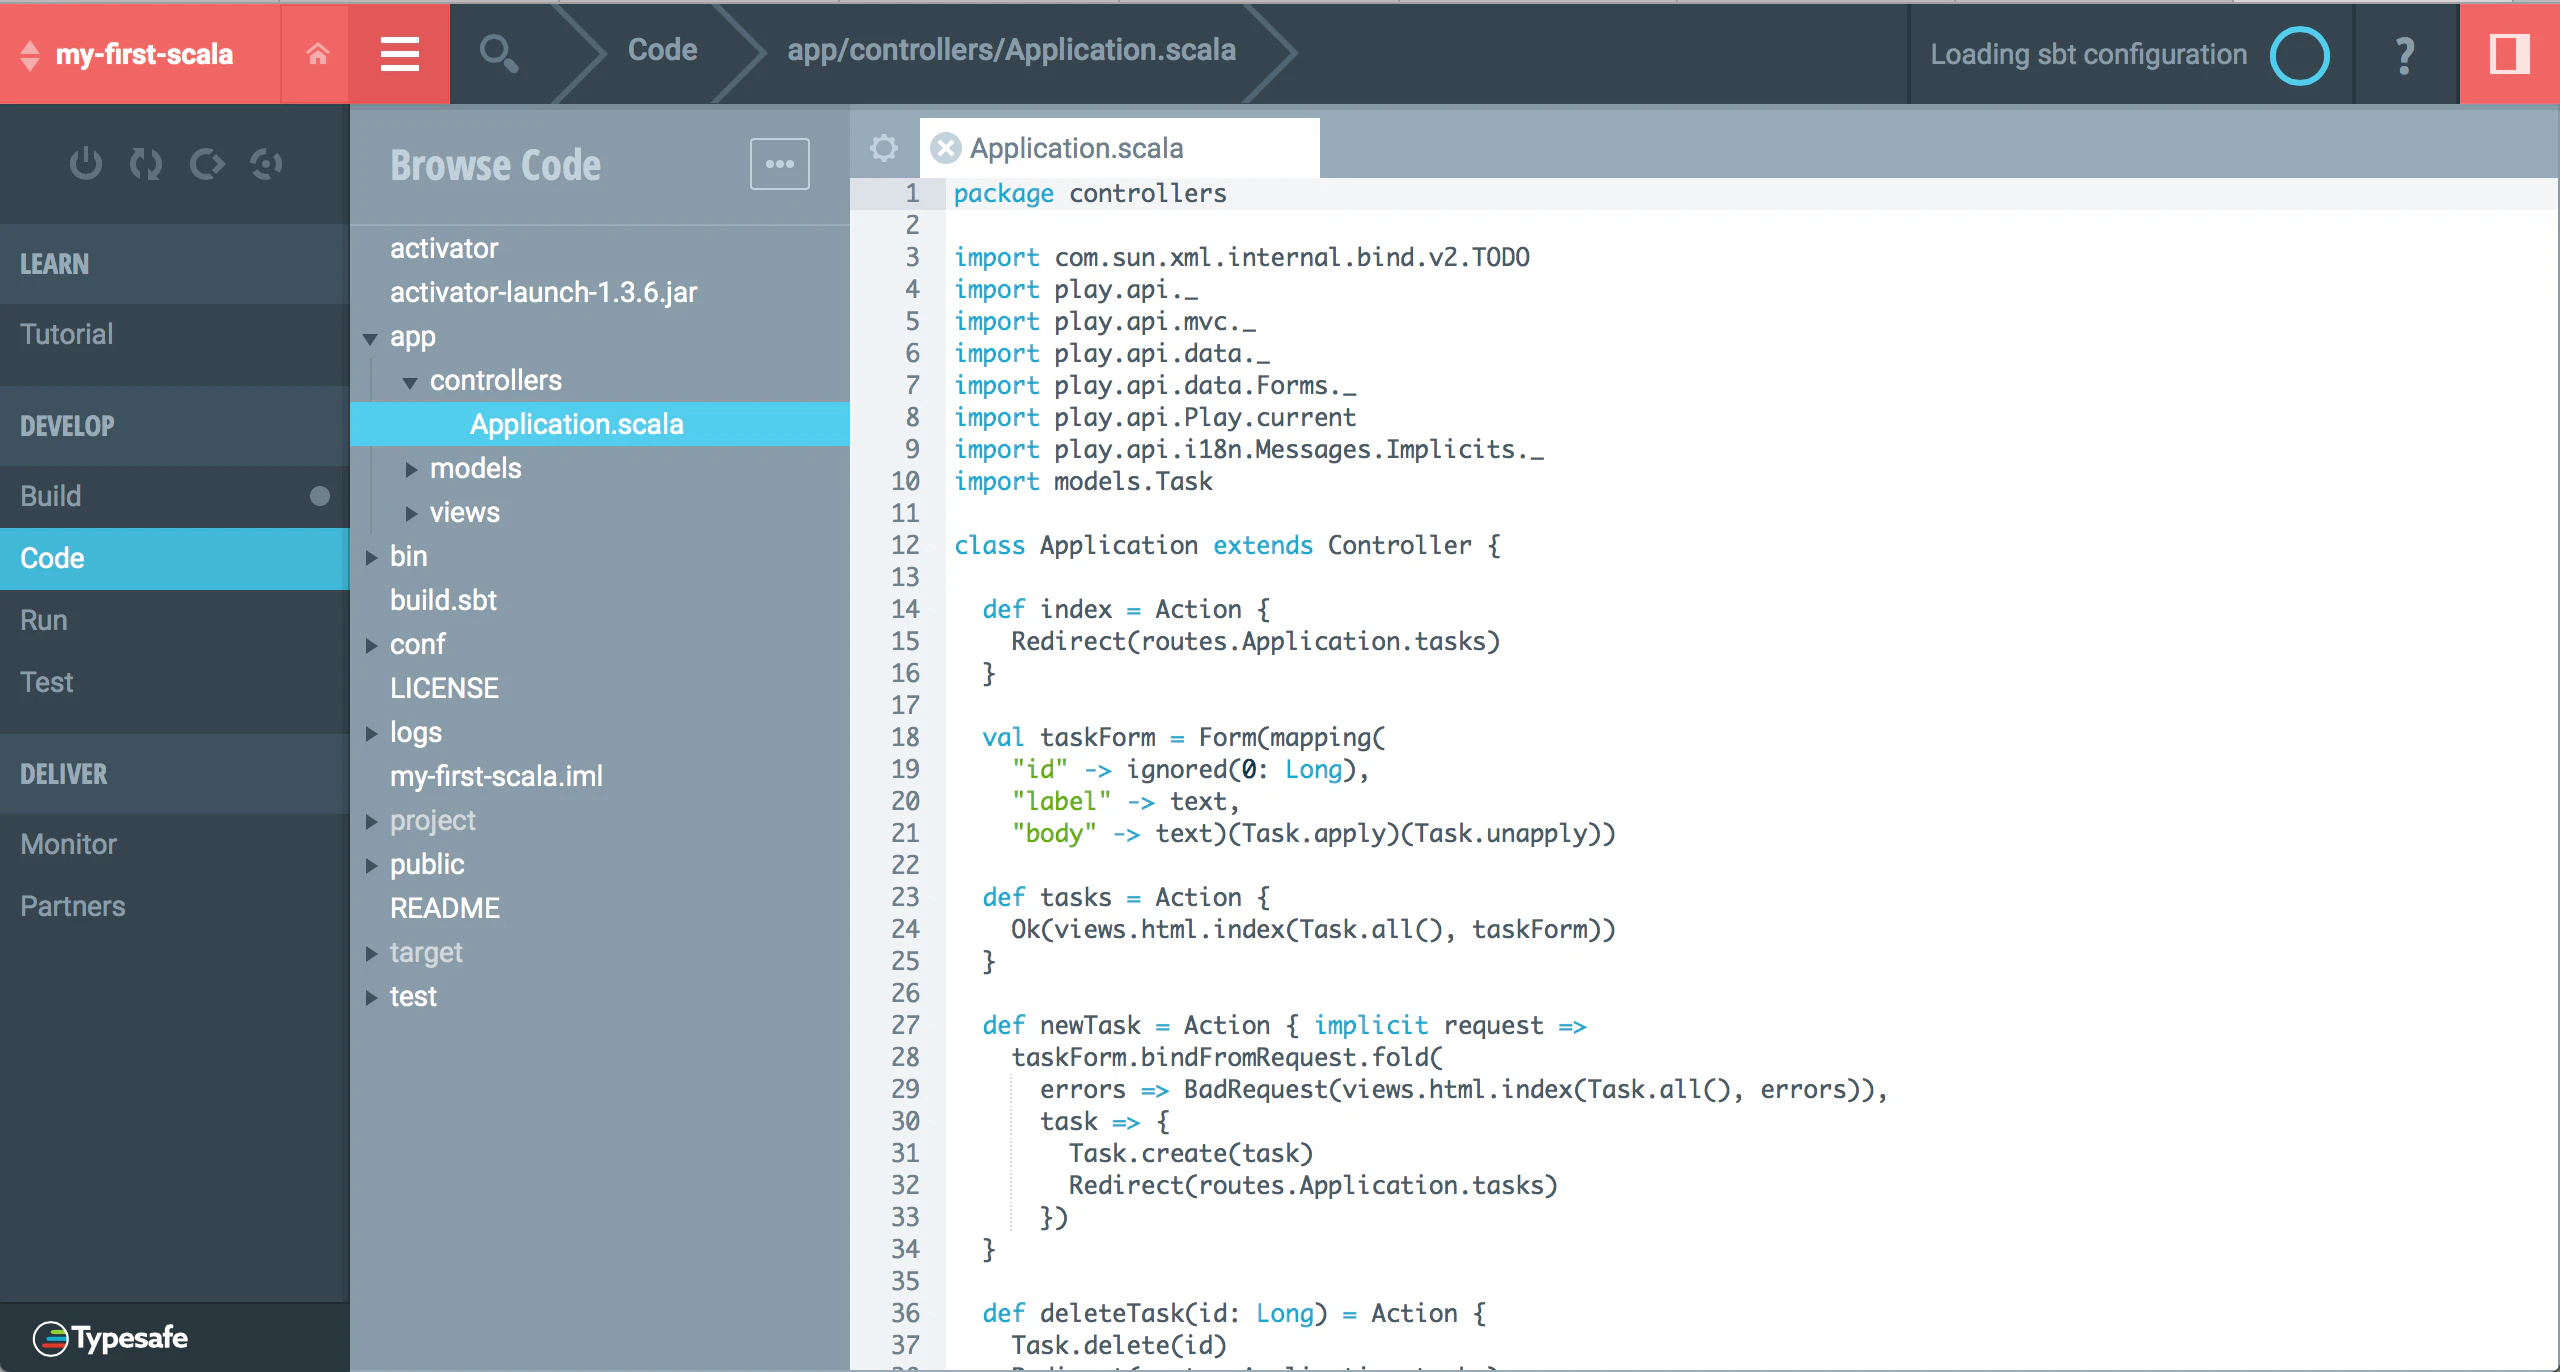The height and width of the screenshot is (1372, 2560).
Task: Collapse the app folder
Action: pyautogui.click(x=370, y=339)
